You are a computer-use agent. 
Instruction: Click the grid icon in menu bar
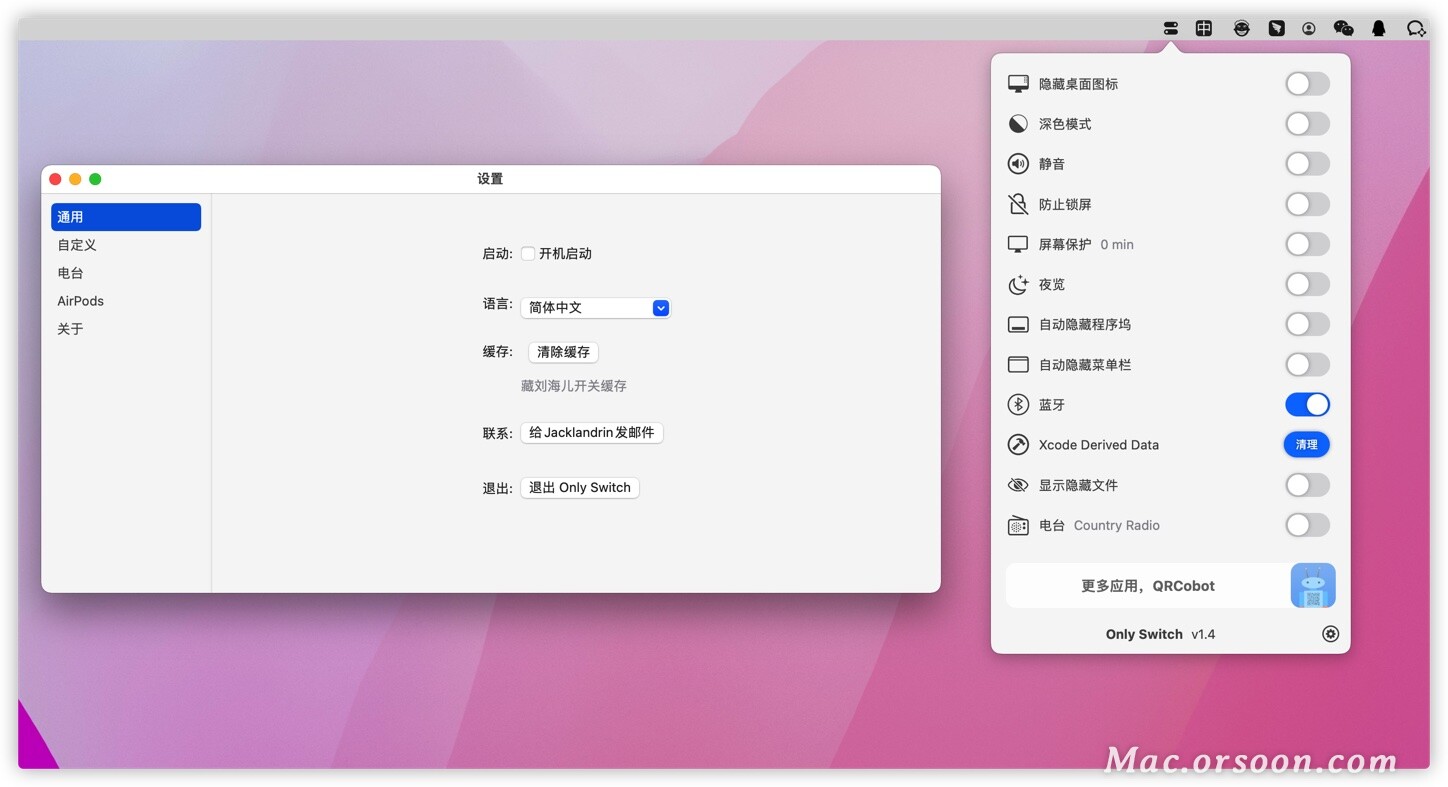click(1204, 28)
